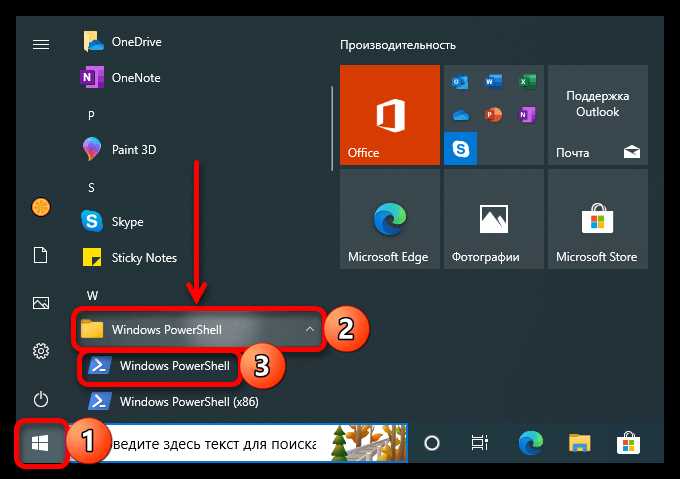
Task: Open the Почта mail tile
Action: pos(598,115)
